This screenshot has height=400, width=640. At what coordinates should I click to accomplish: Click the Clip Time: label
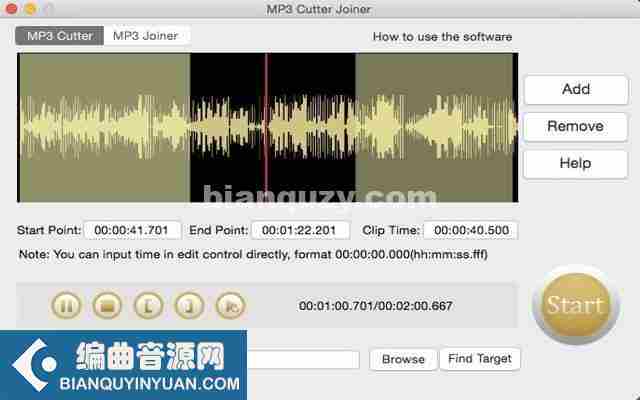click(391, 230)
